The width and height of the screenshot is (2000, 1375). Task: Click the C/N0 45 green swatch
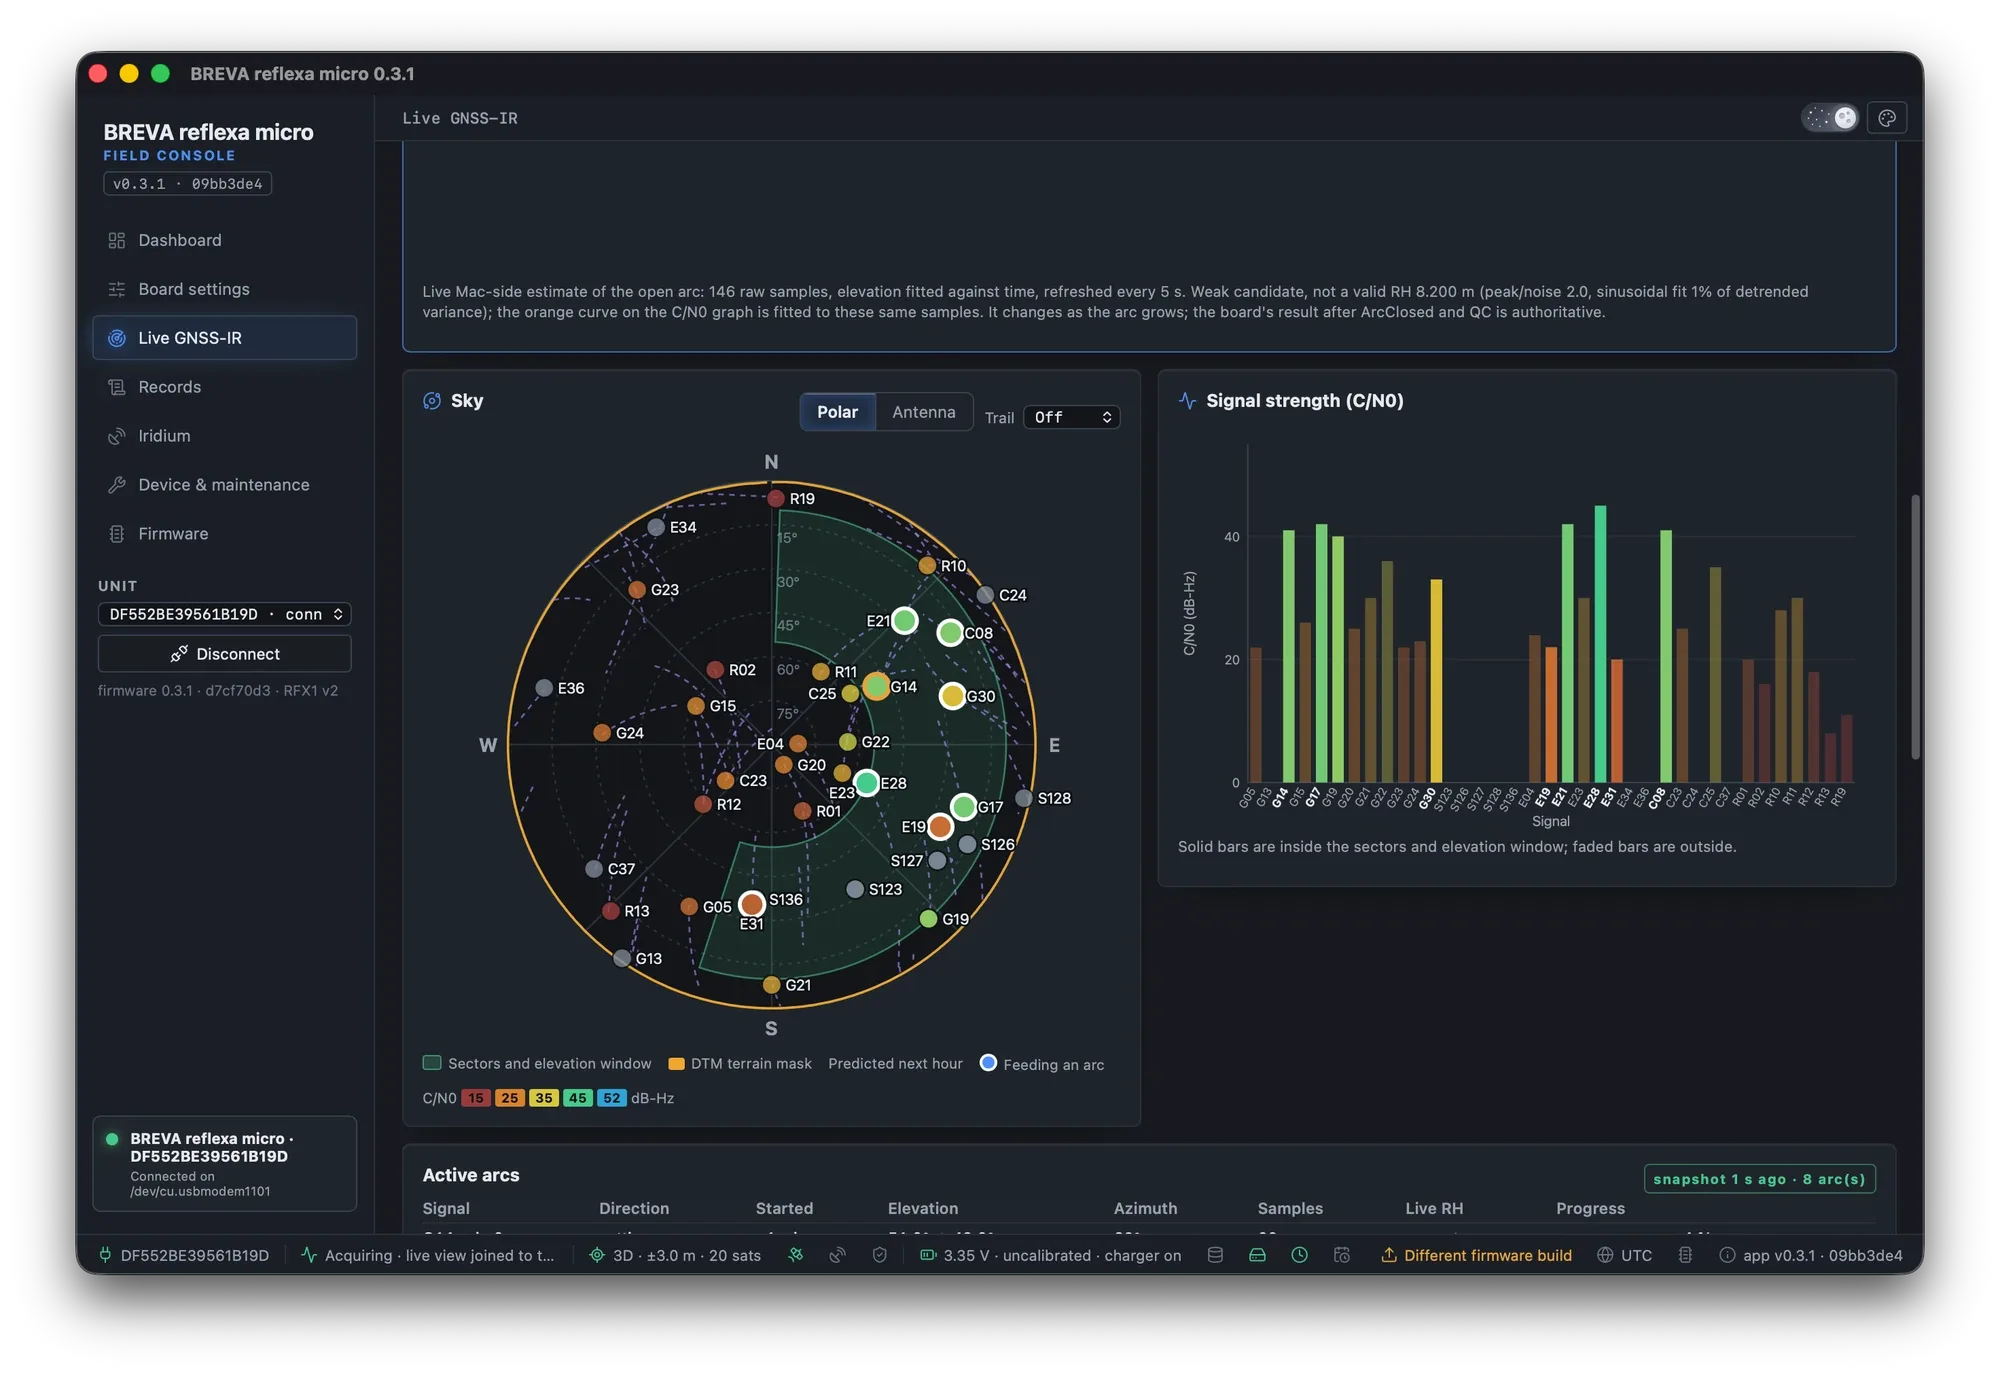point(578,1098)
